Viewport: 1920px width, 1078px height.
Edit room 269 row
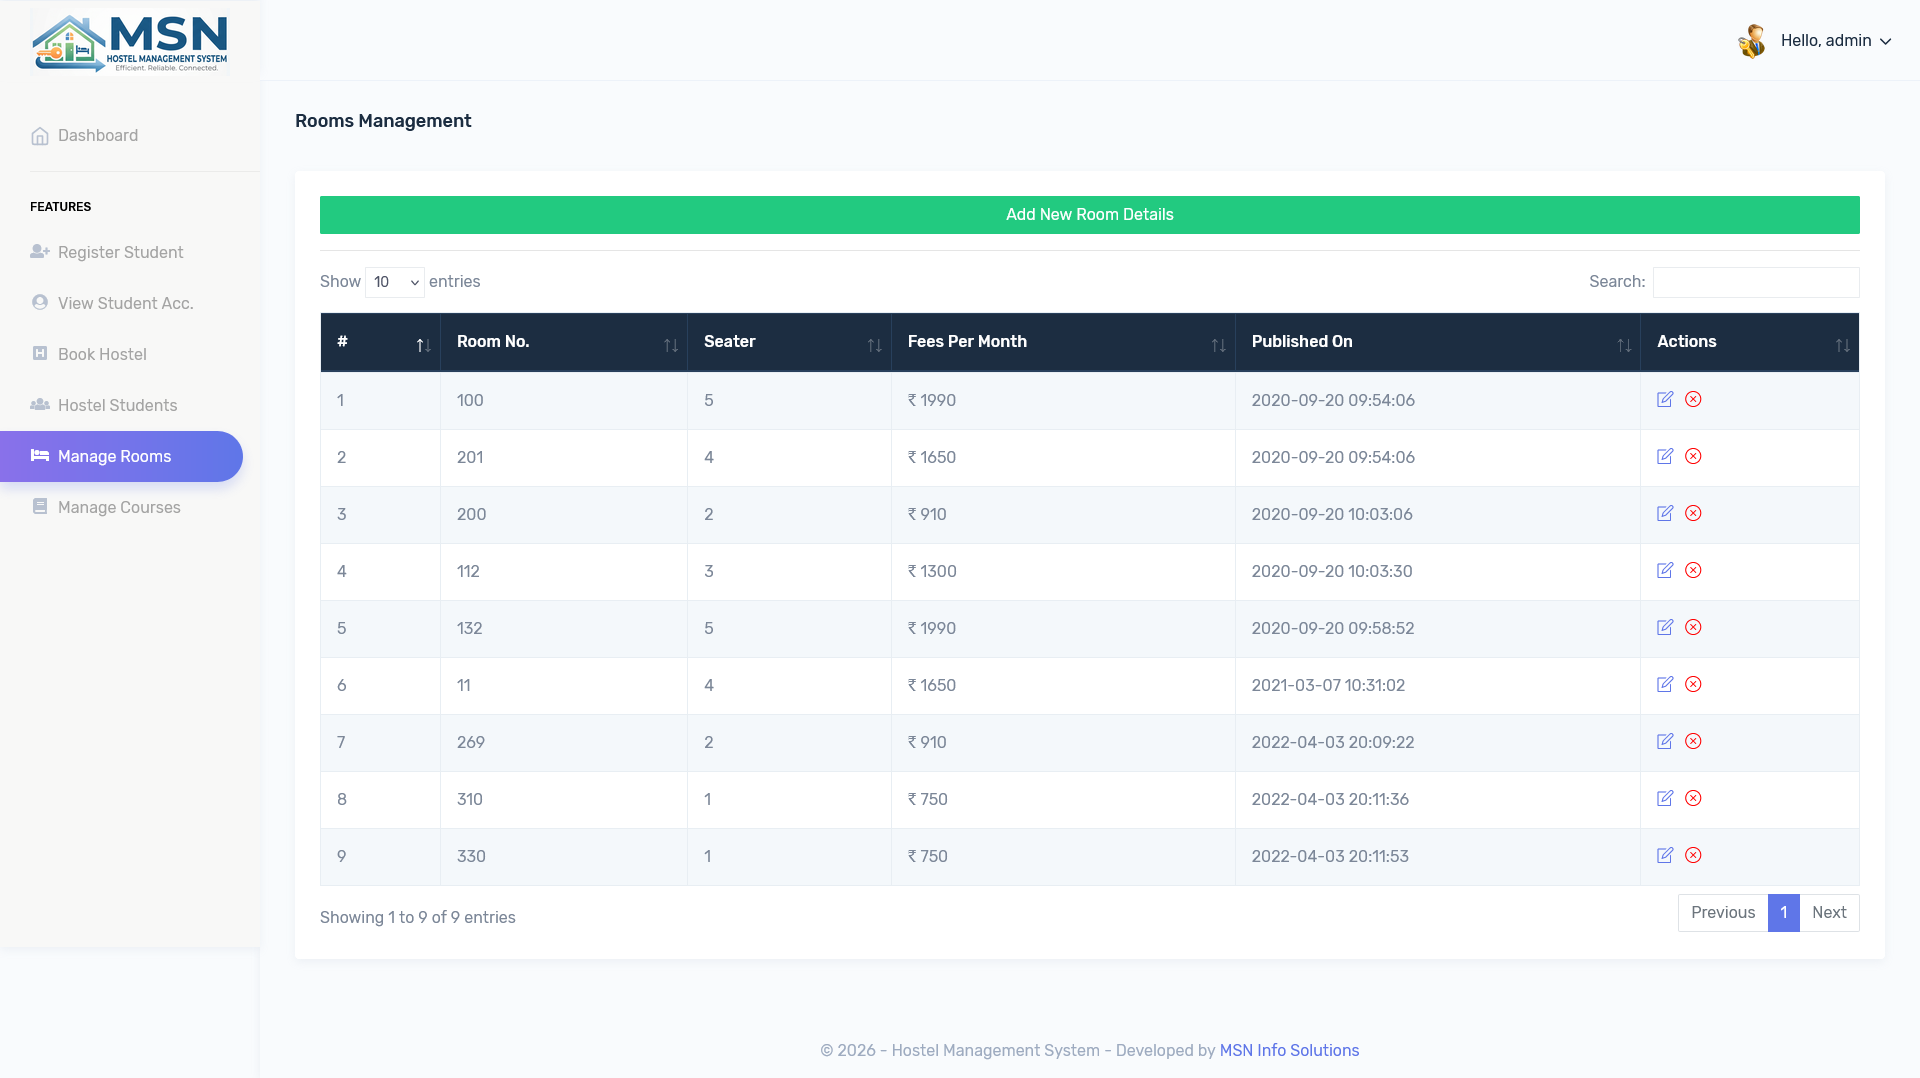coord(1665,741)
